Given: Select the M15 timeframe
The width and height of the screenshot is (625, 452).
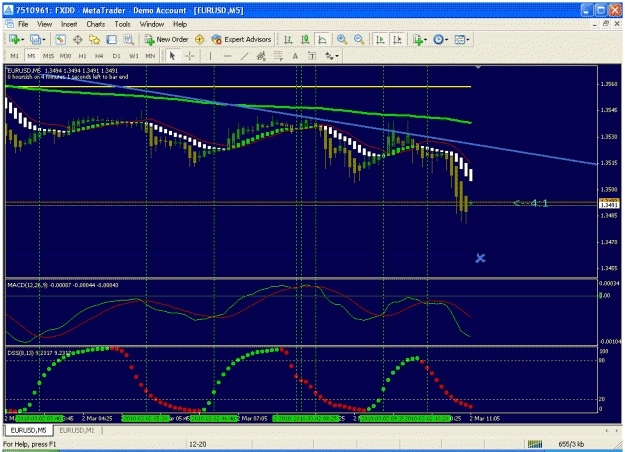Looking at the screenshot, I should click(x=48, y=56).
